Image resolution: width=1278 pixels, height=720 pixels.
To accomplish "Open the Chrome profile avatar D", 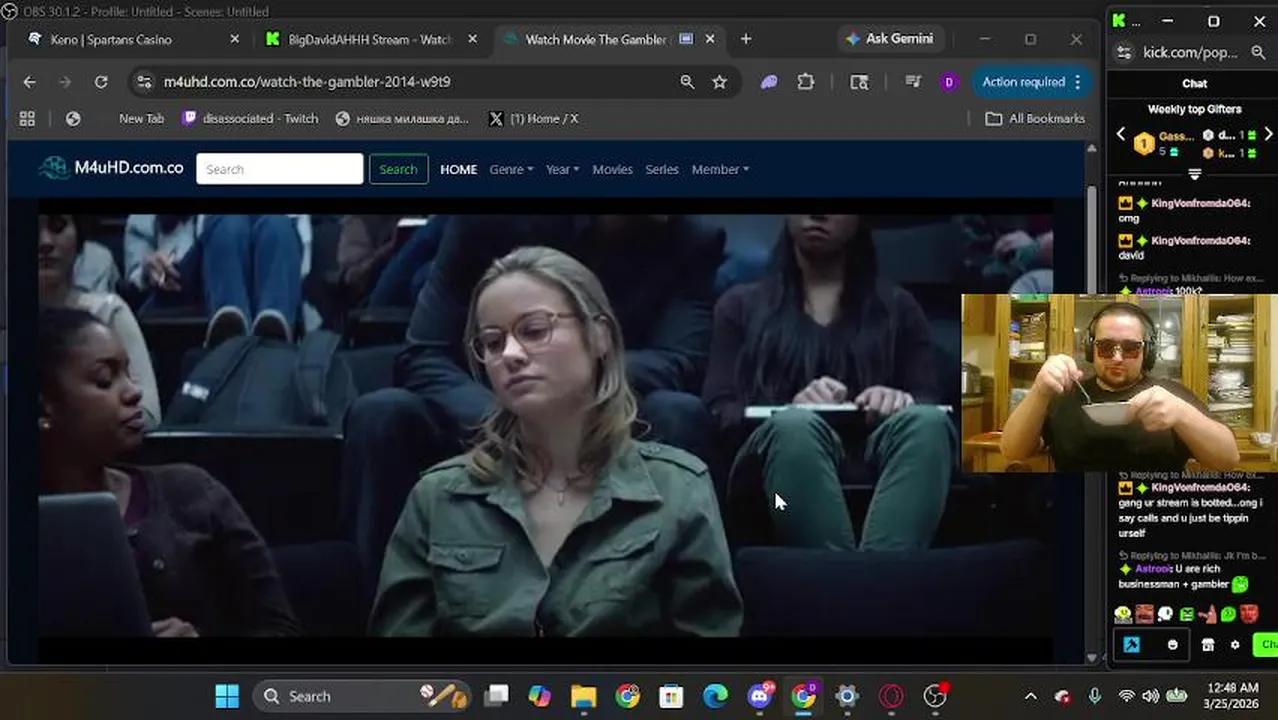I will (949, 82).
